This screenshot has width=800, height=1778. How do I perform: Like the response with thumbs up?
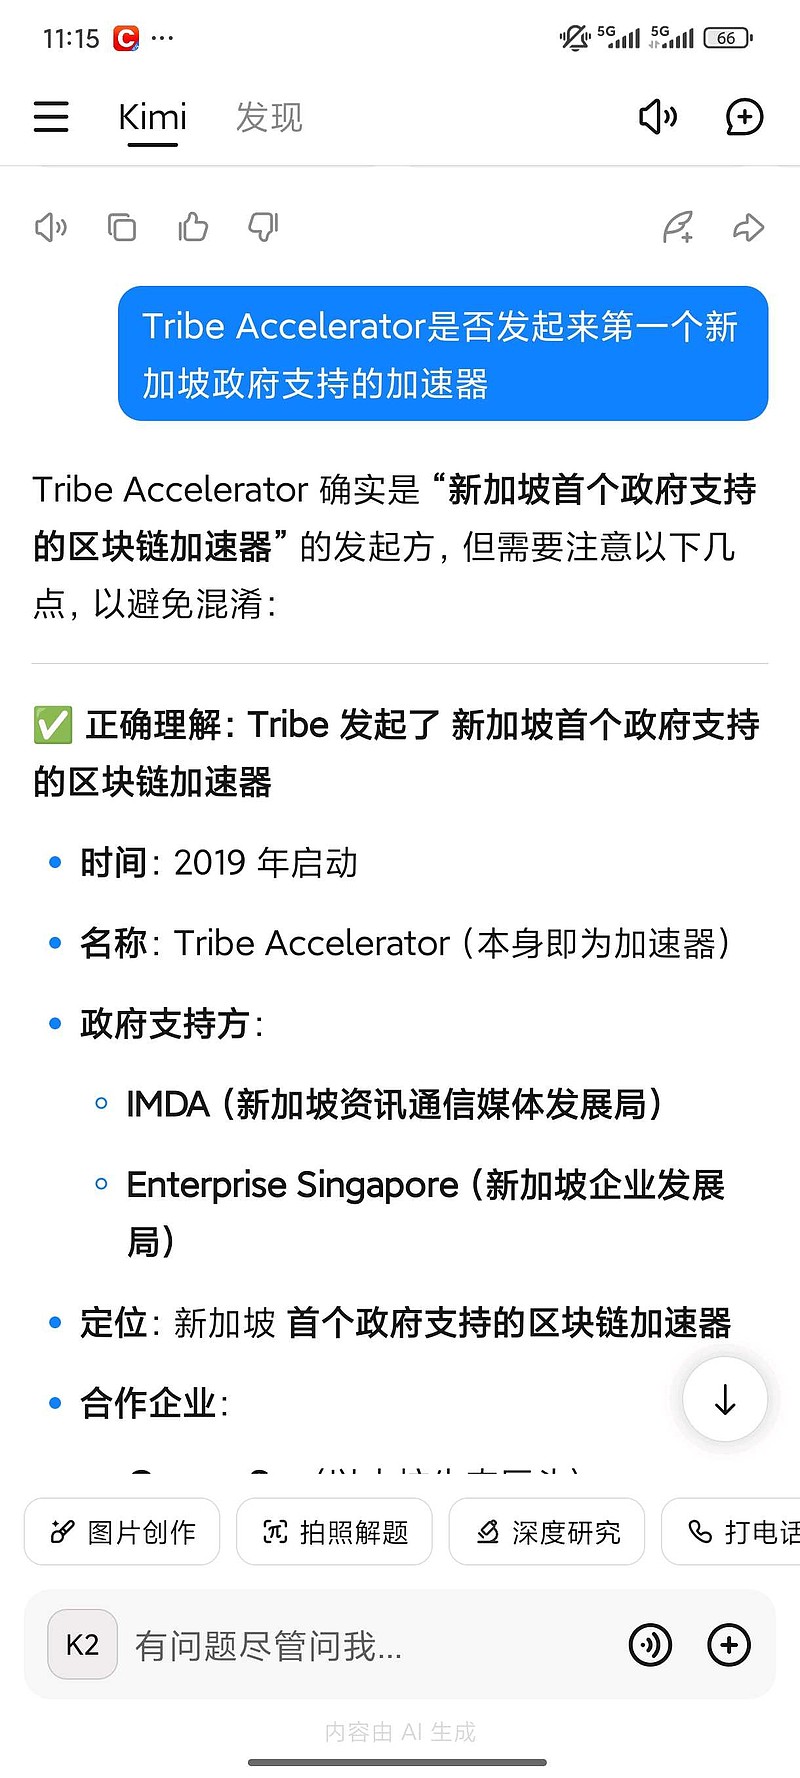tap(193, 228)
